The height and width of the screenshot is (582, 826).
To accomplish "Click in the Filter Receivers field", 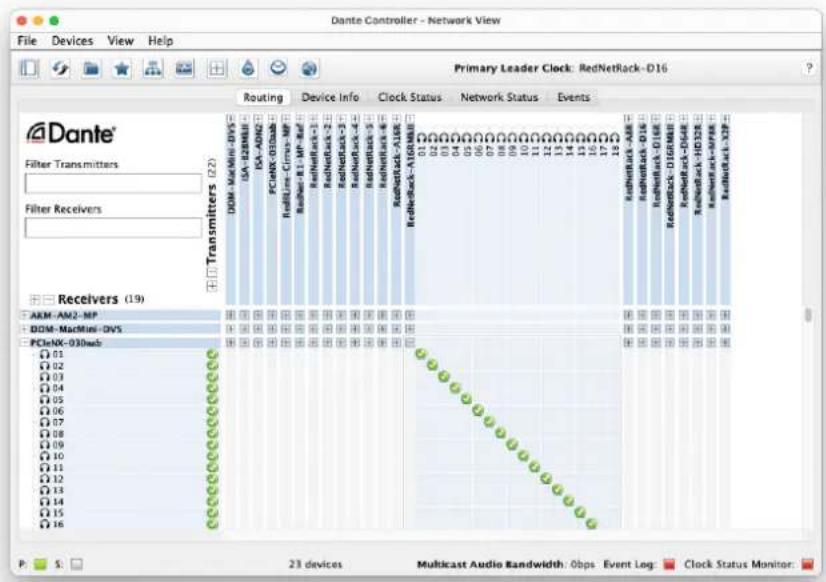I will pos(113,228).
